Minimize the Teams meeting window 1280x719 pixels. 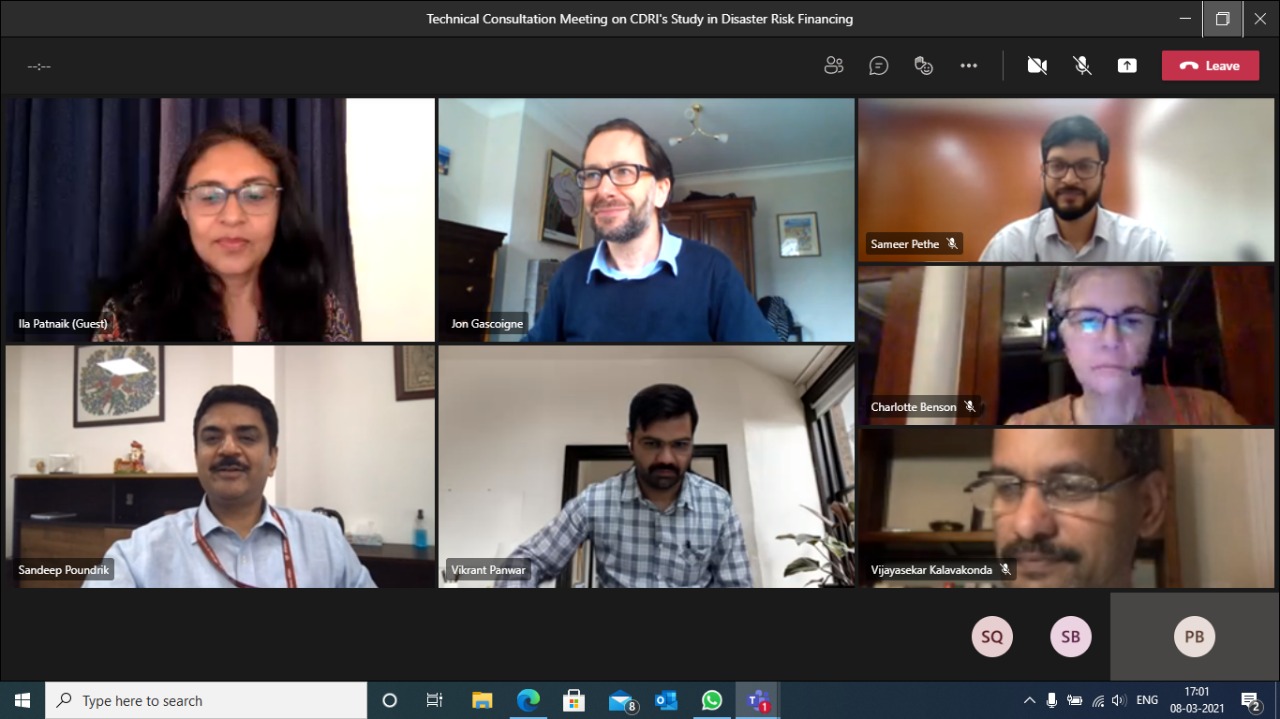coord(1185,18)
